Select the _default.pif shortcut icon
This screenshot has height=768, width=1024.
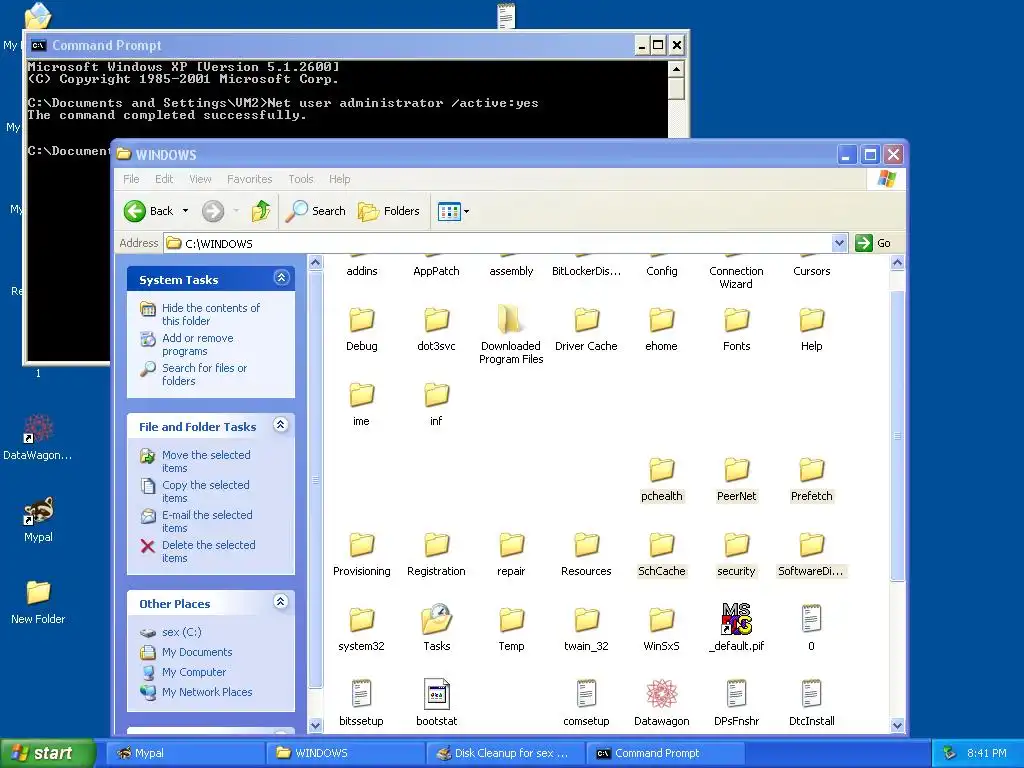(x=737, y=619)
